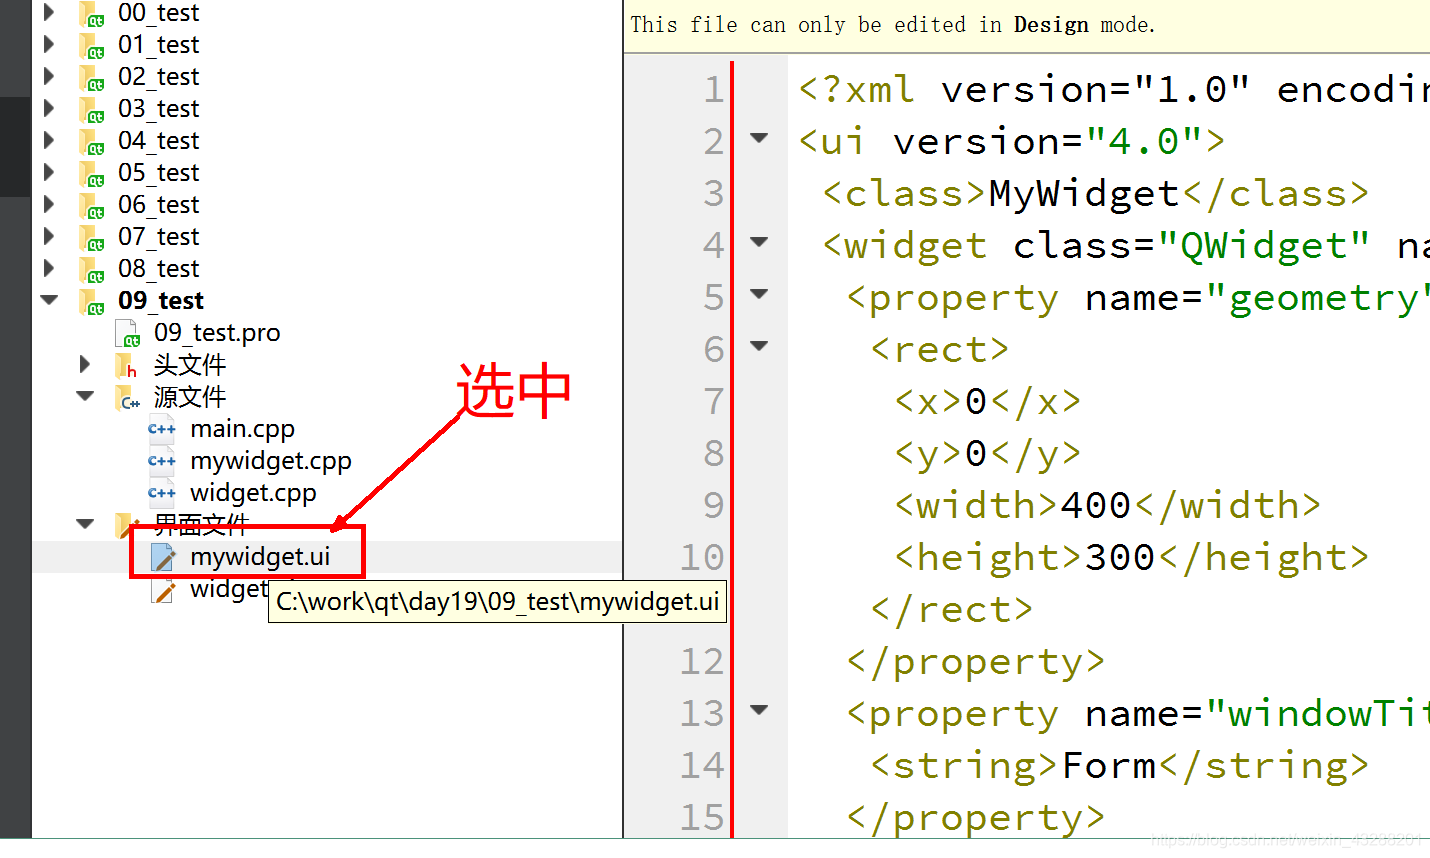Click the width value 400
The width and height of the screenshot is (1430, 858).
click(1096, 505)
